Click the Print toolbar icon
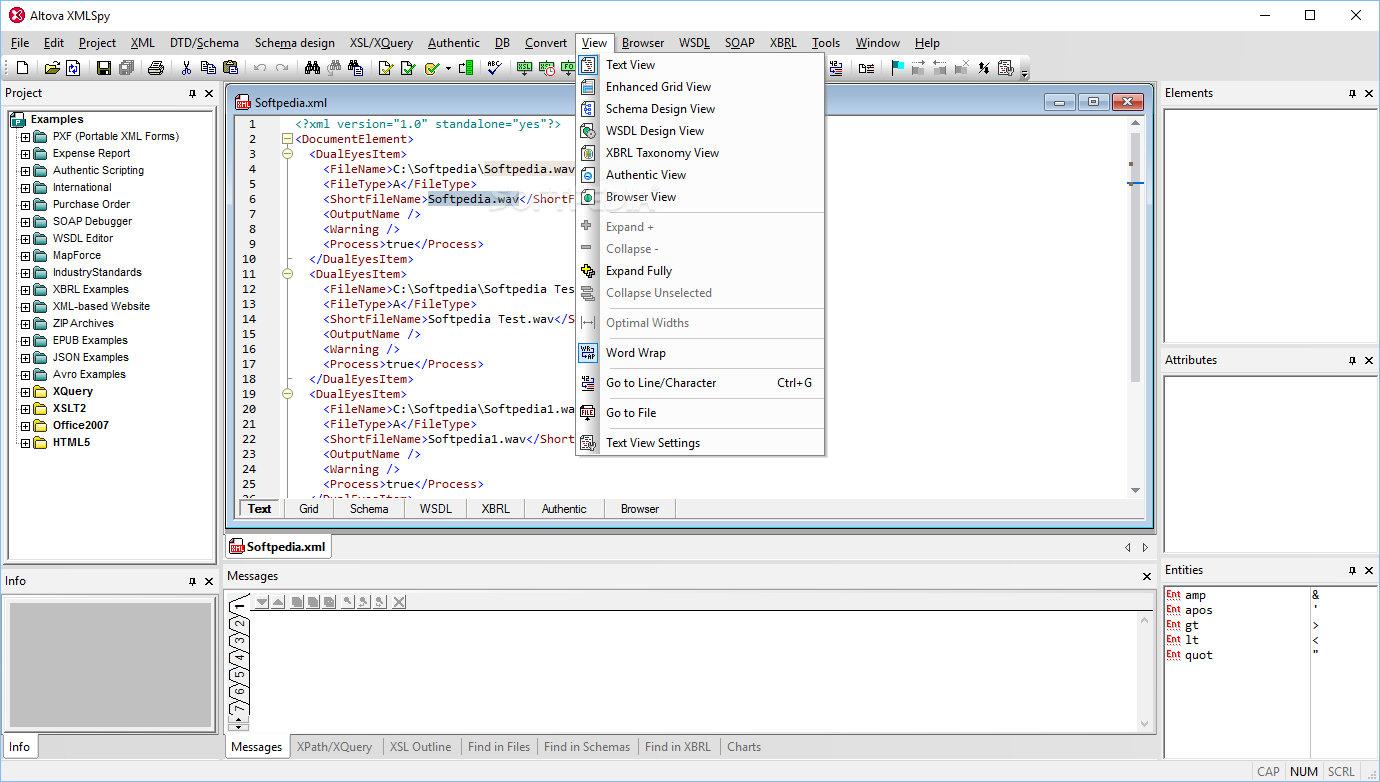The width and height of the screenshot is (1380, 782). click(155, 68)
